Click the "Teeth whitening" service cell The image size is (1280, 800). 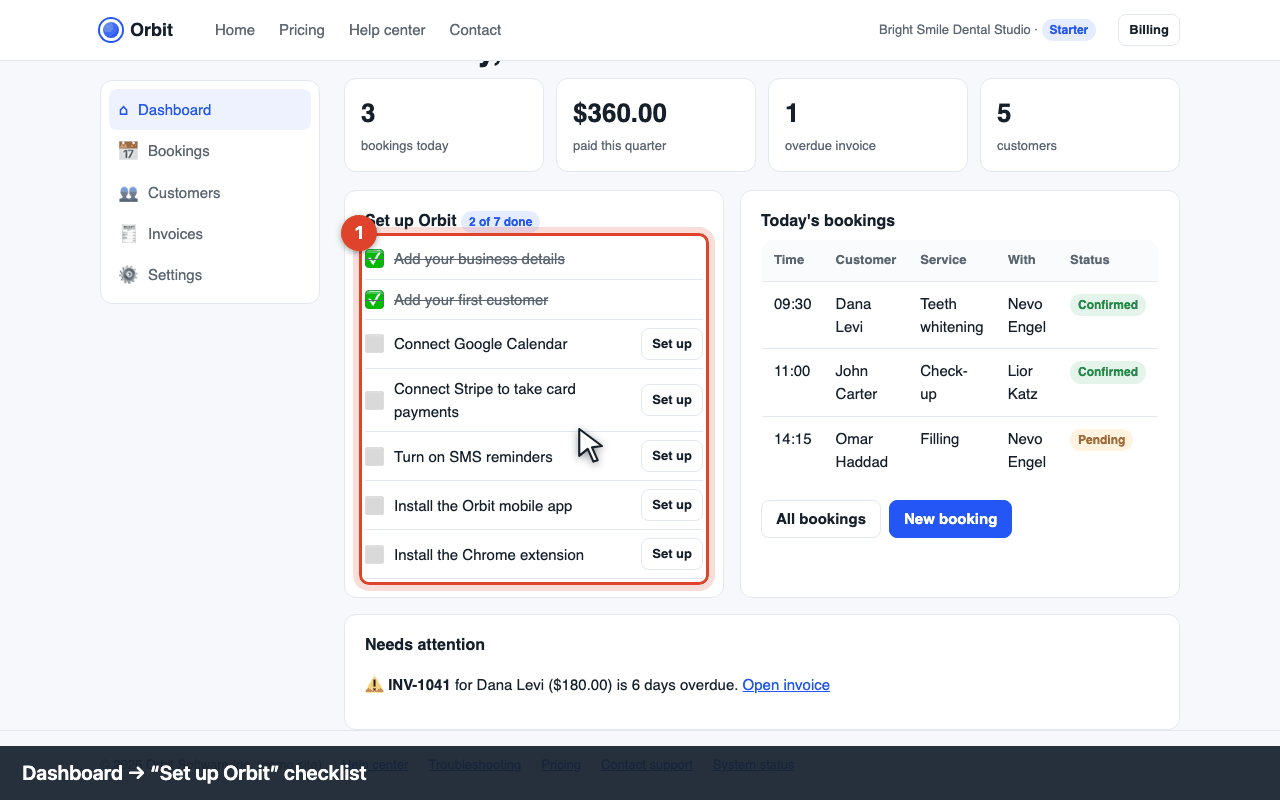(952, 315)
